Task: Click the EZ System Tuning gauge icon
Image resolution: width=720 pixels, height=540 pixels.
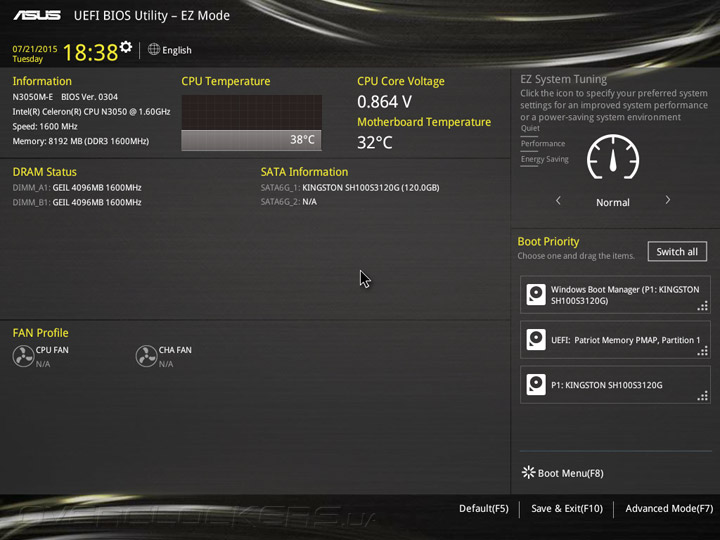Action: [613, 157]
